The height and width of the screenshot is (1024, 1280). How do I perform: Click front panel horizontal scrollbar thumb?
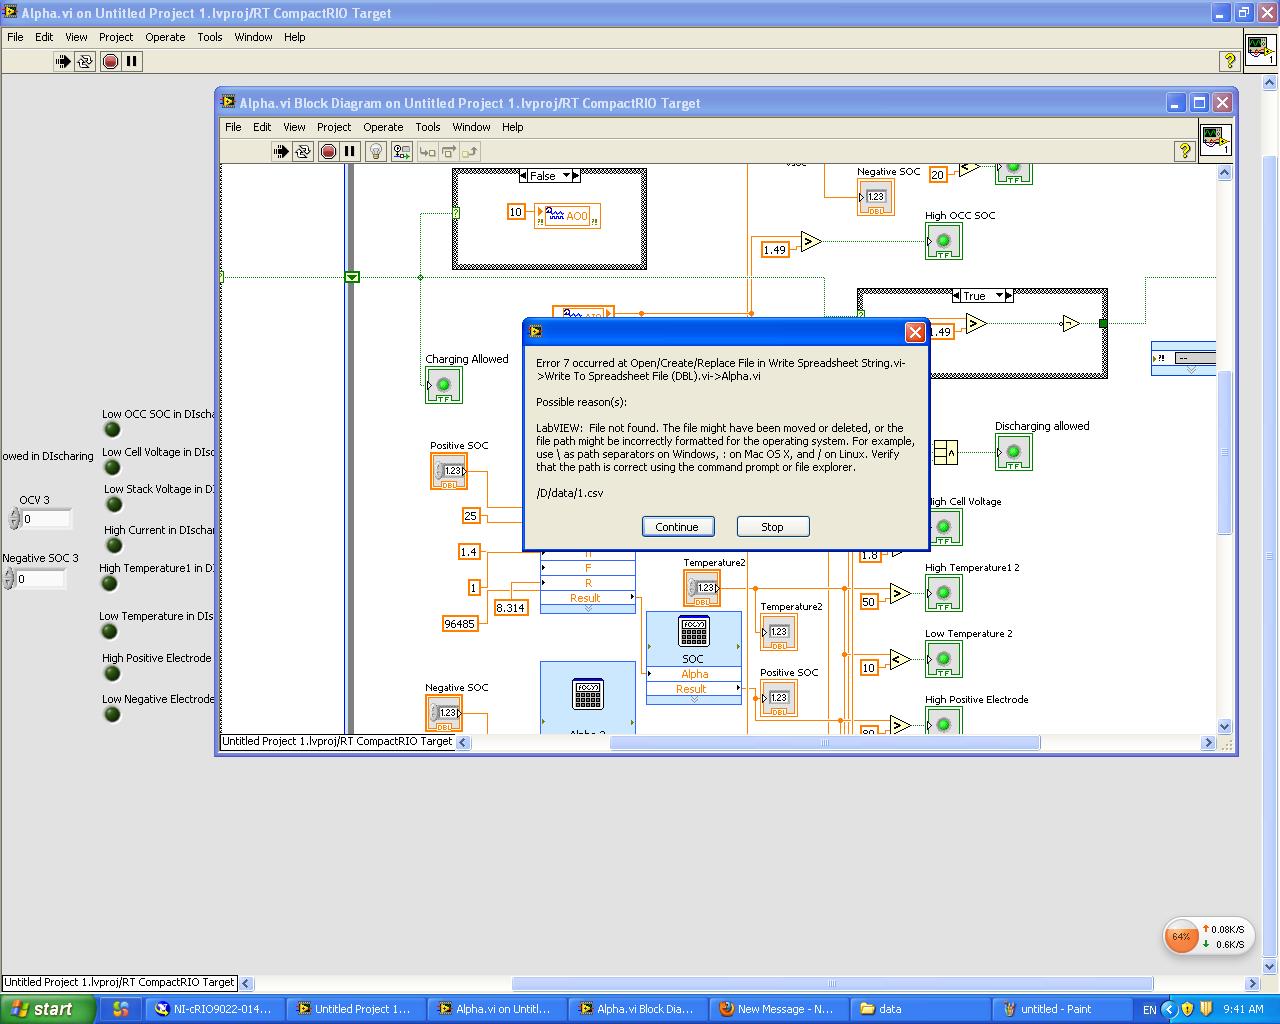(x=833, y=983)
